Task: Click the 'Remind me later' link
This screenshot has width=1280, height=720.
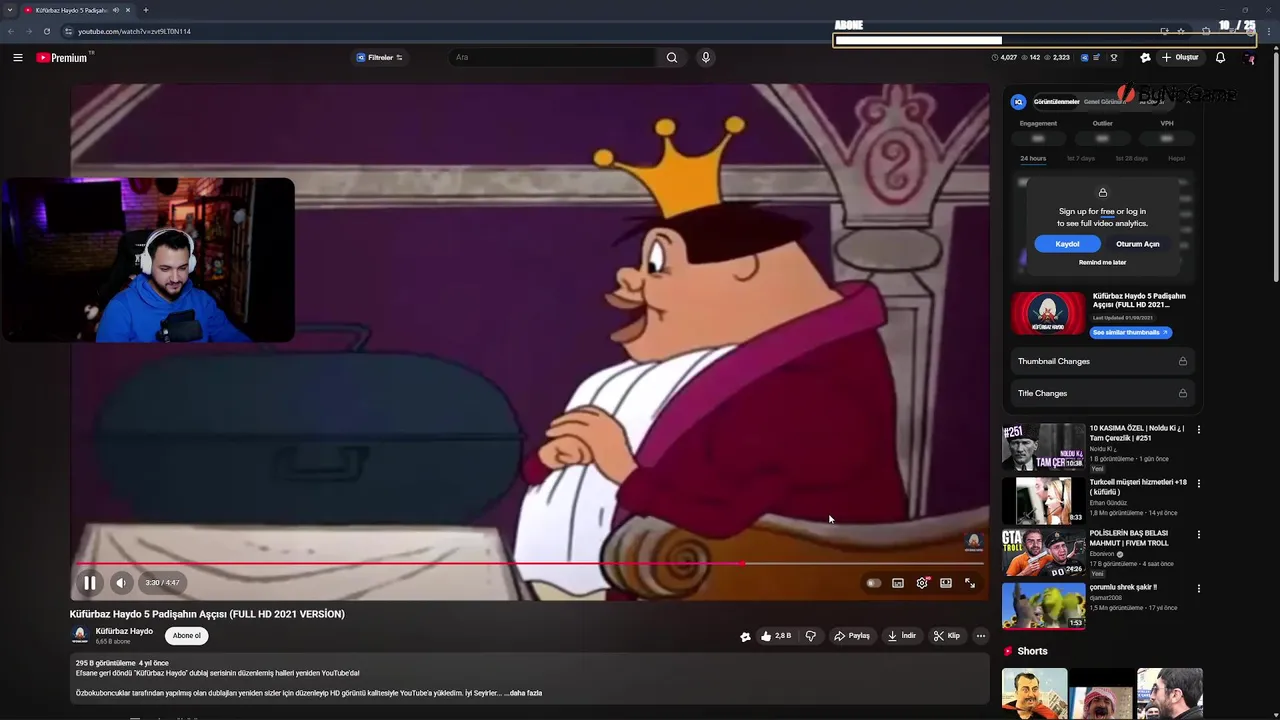Action: (x=1102, y=263)
